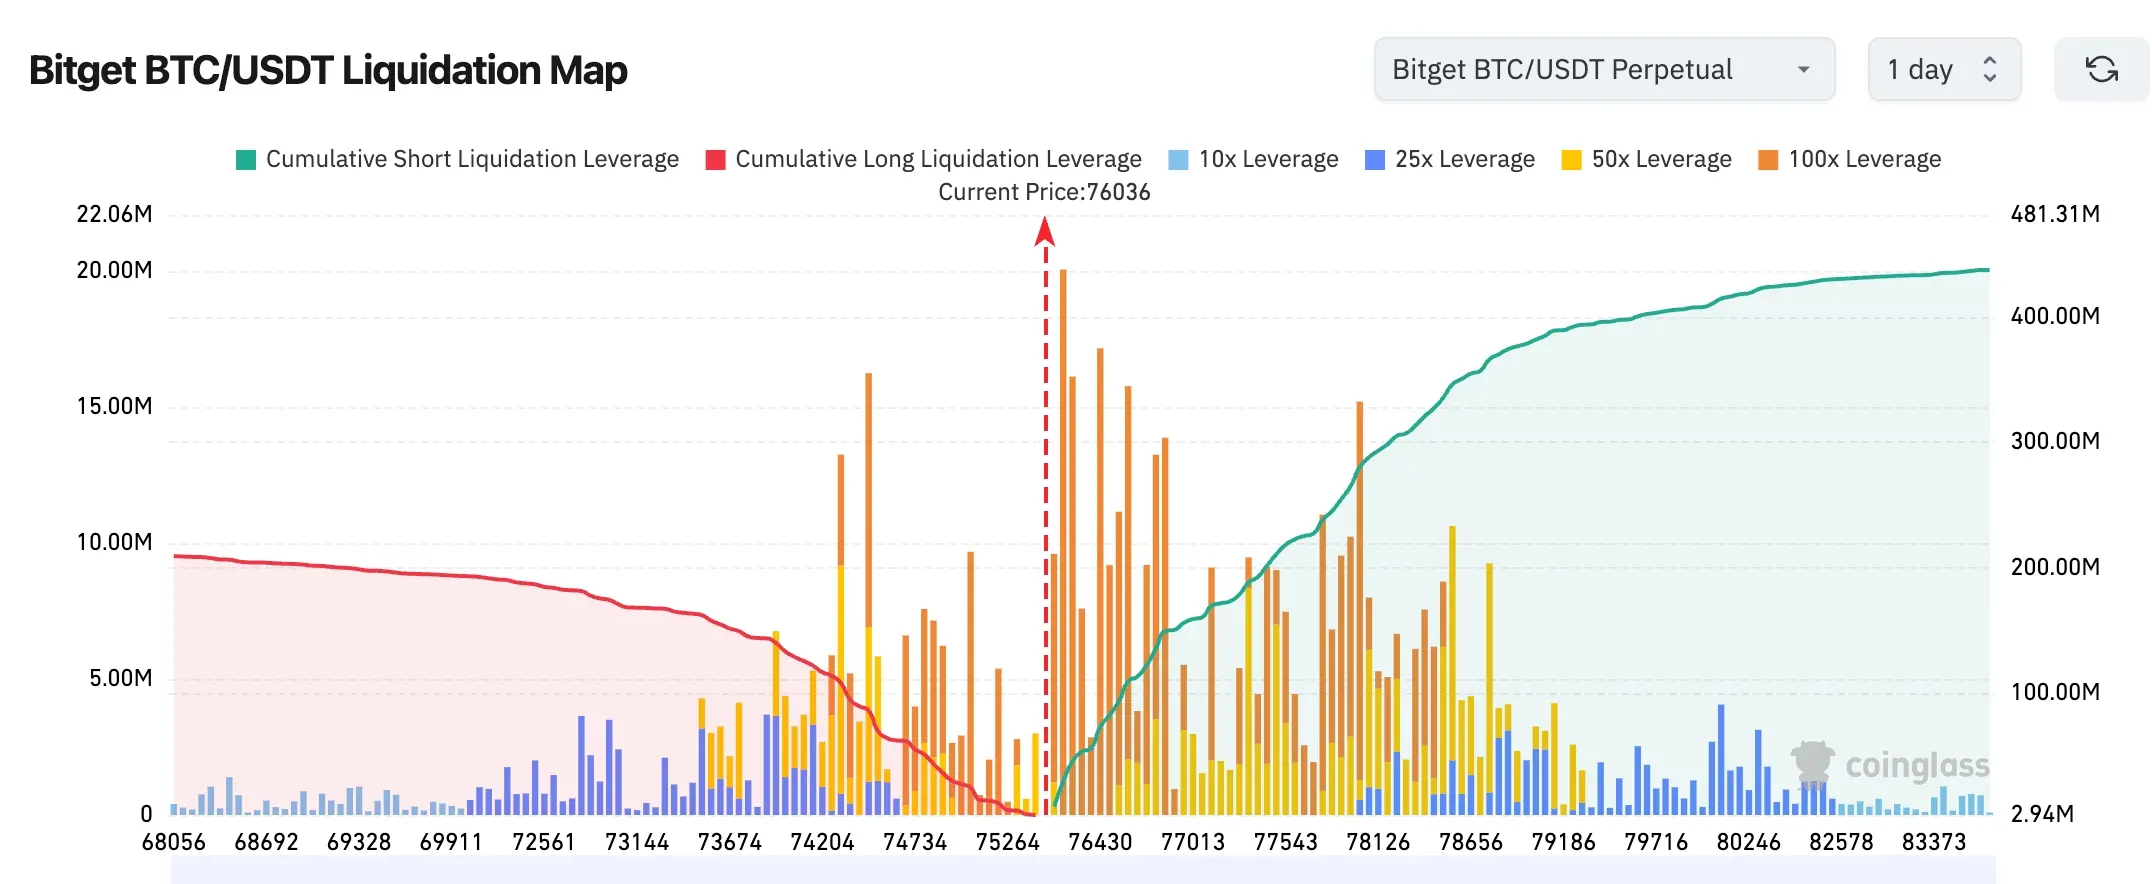Open the 1 day timeframe selector

pyautogui.click(x=1944, y=69)
